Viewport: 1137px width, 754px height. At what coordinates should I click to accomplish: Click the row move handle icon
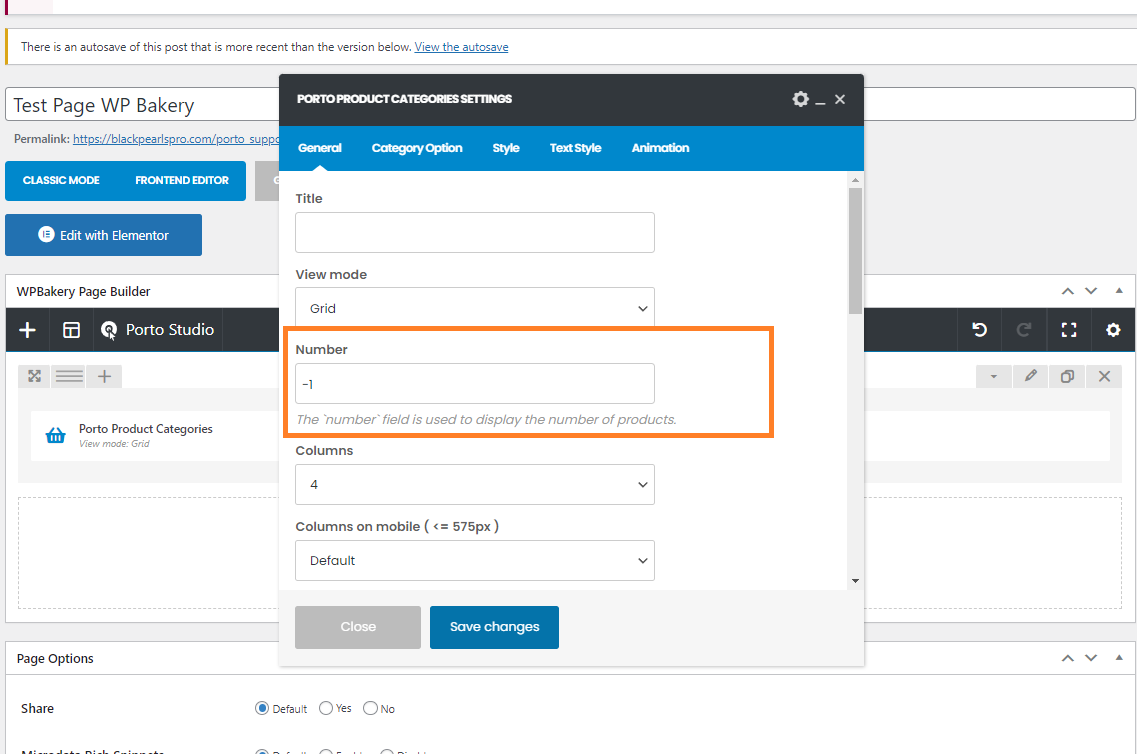(34, 376)
